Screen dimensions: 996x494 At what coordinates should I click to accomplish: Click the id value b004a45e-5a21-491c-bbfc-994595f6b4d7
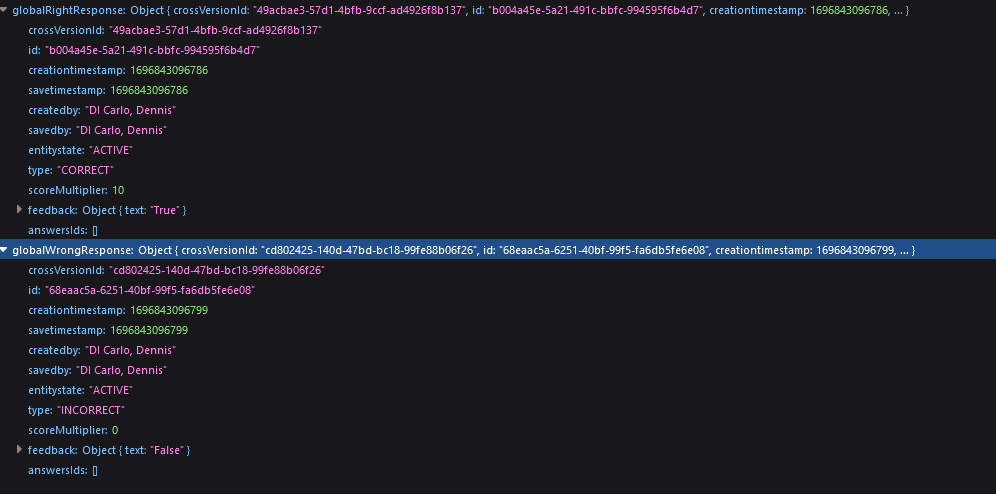(x=152, y=50)
